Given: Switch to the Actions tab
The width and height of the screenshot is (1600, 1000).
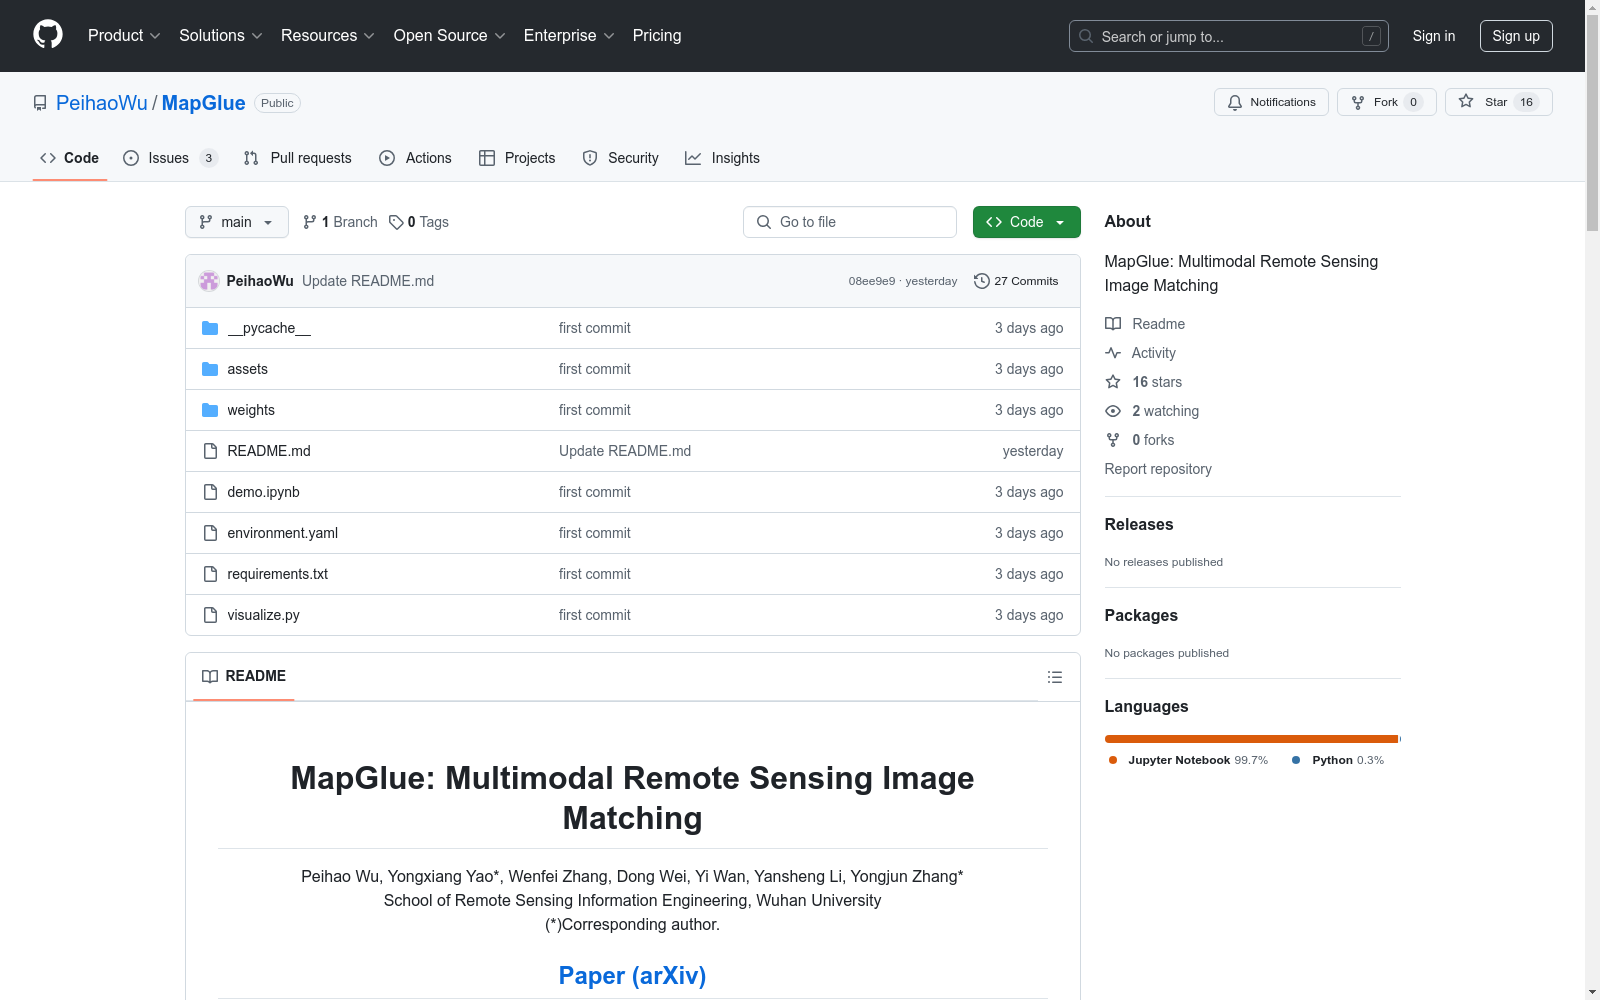Looking at the screenshot, I should coord(415,158).
